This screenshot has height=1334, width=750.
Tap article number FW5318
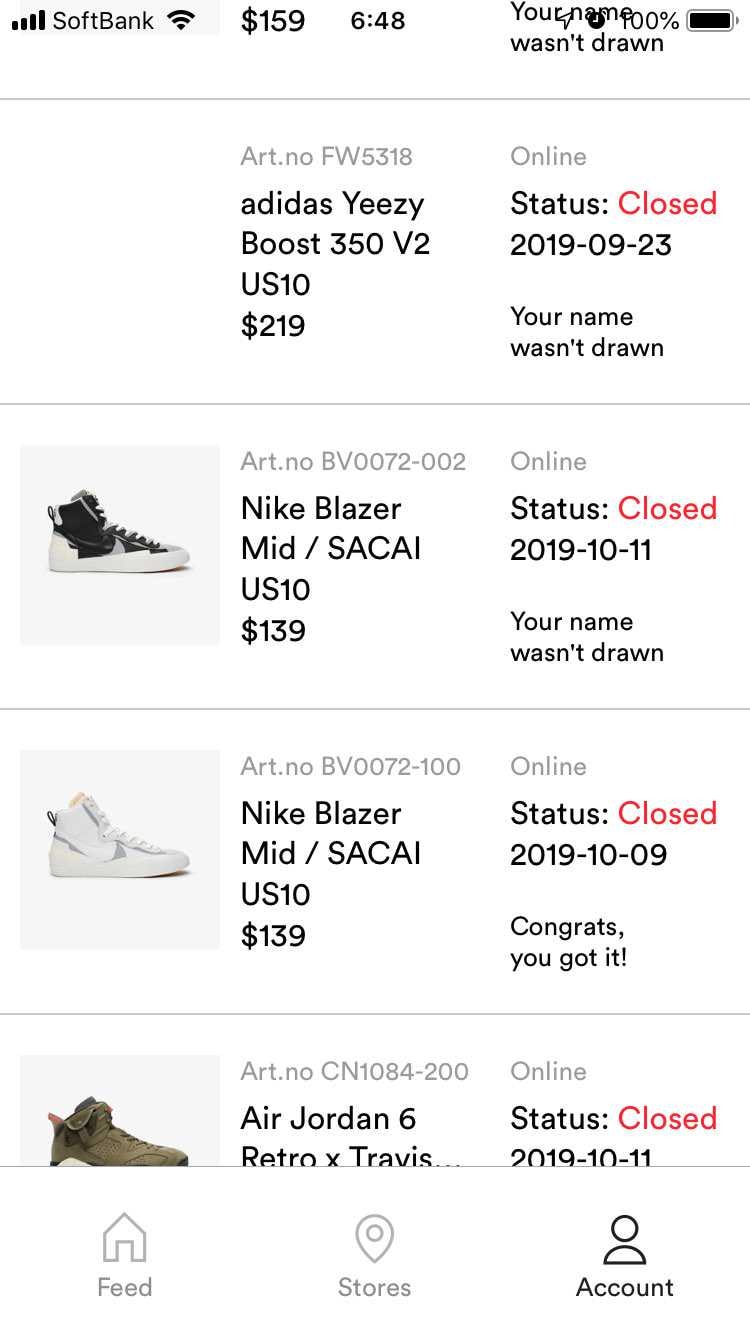pos(326,157)
